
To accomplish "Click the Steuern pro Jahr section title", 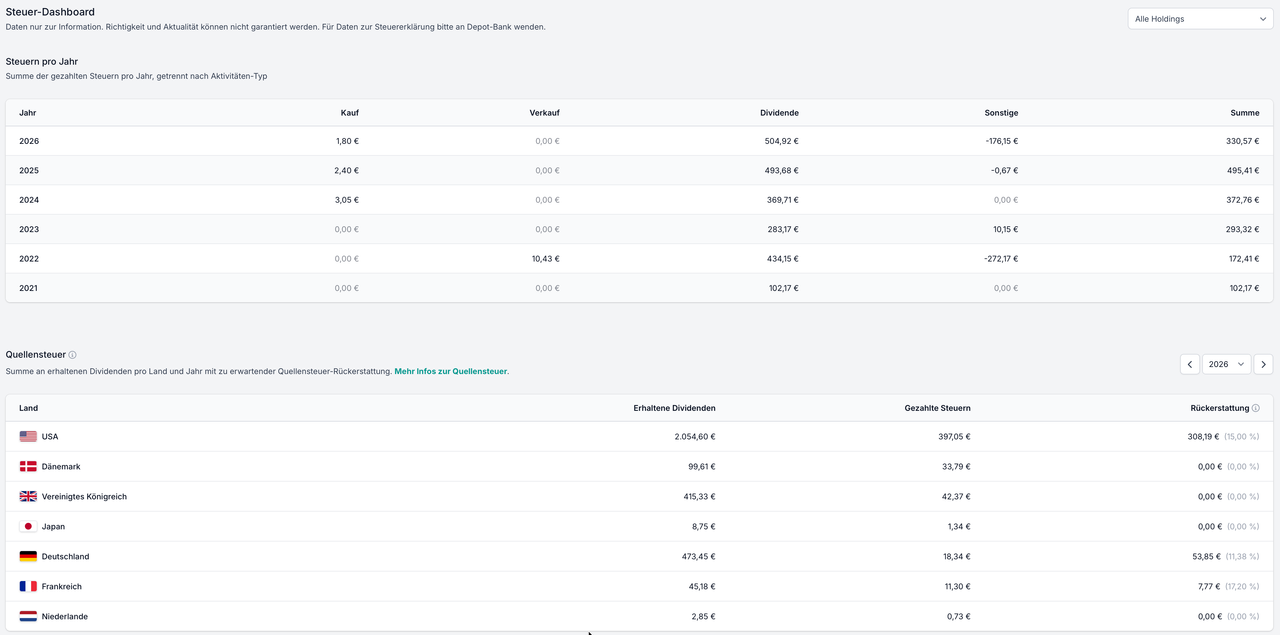I will tap(42, 62).
